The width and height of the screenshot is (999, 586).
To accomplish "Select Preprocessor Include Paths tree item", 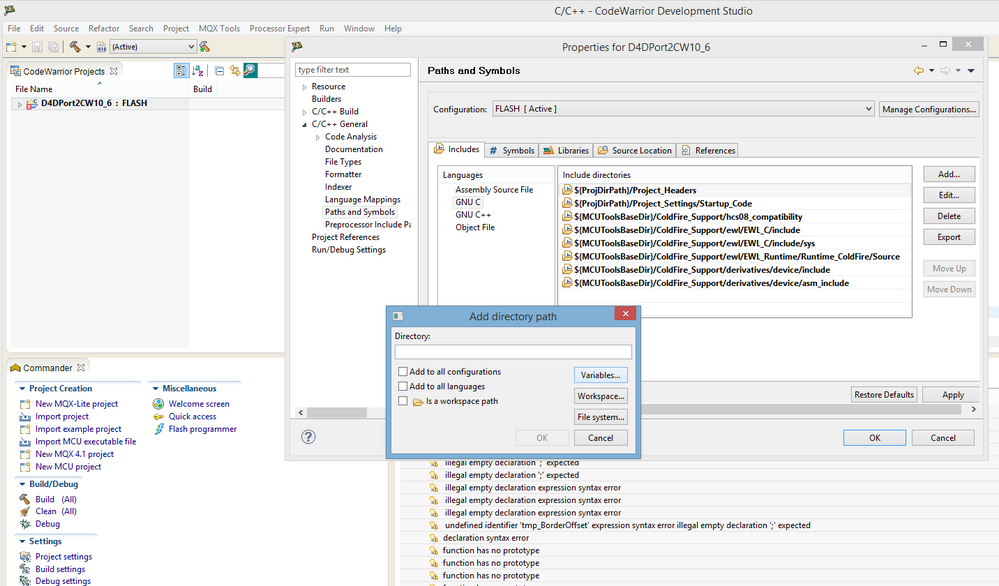I will click(x=368, y=225).
